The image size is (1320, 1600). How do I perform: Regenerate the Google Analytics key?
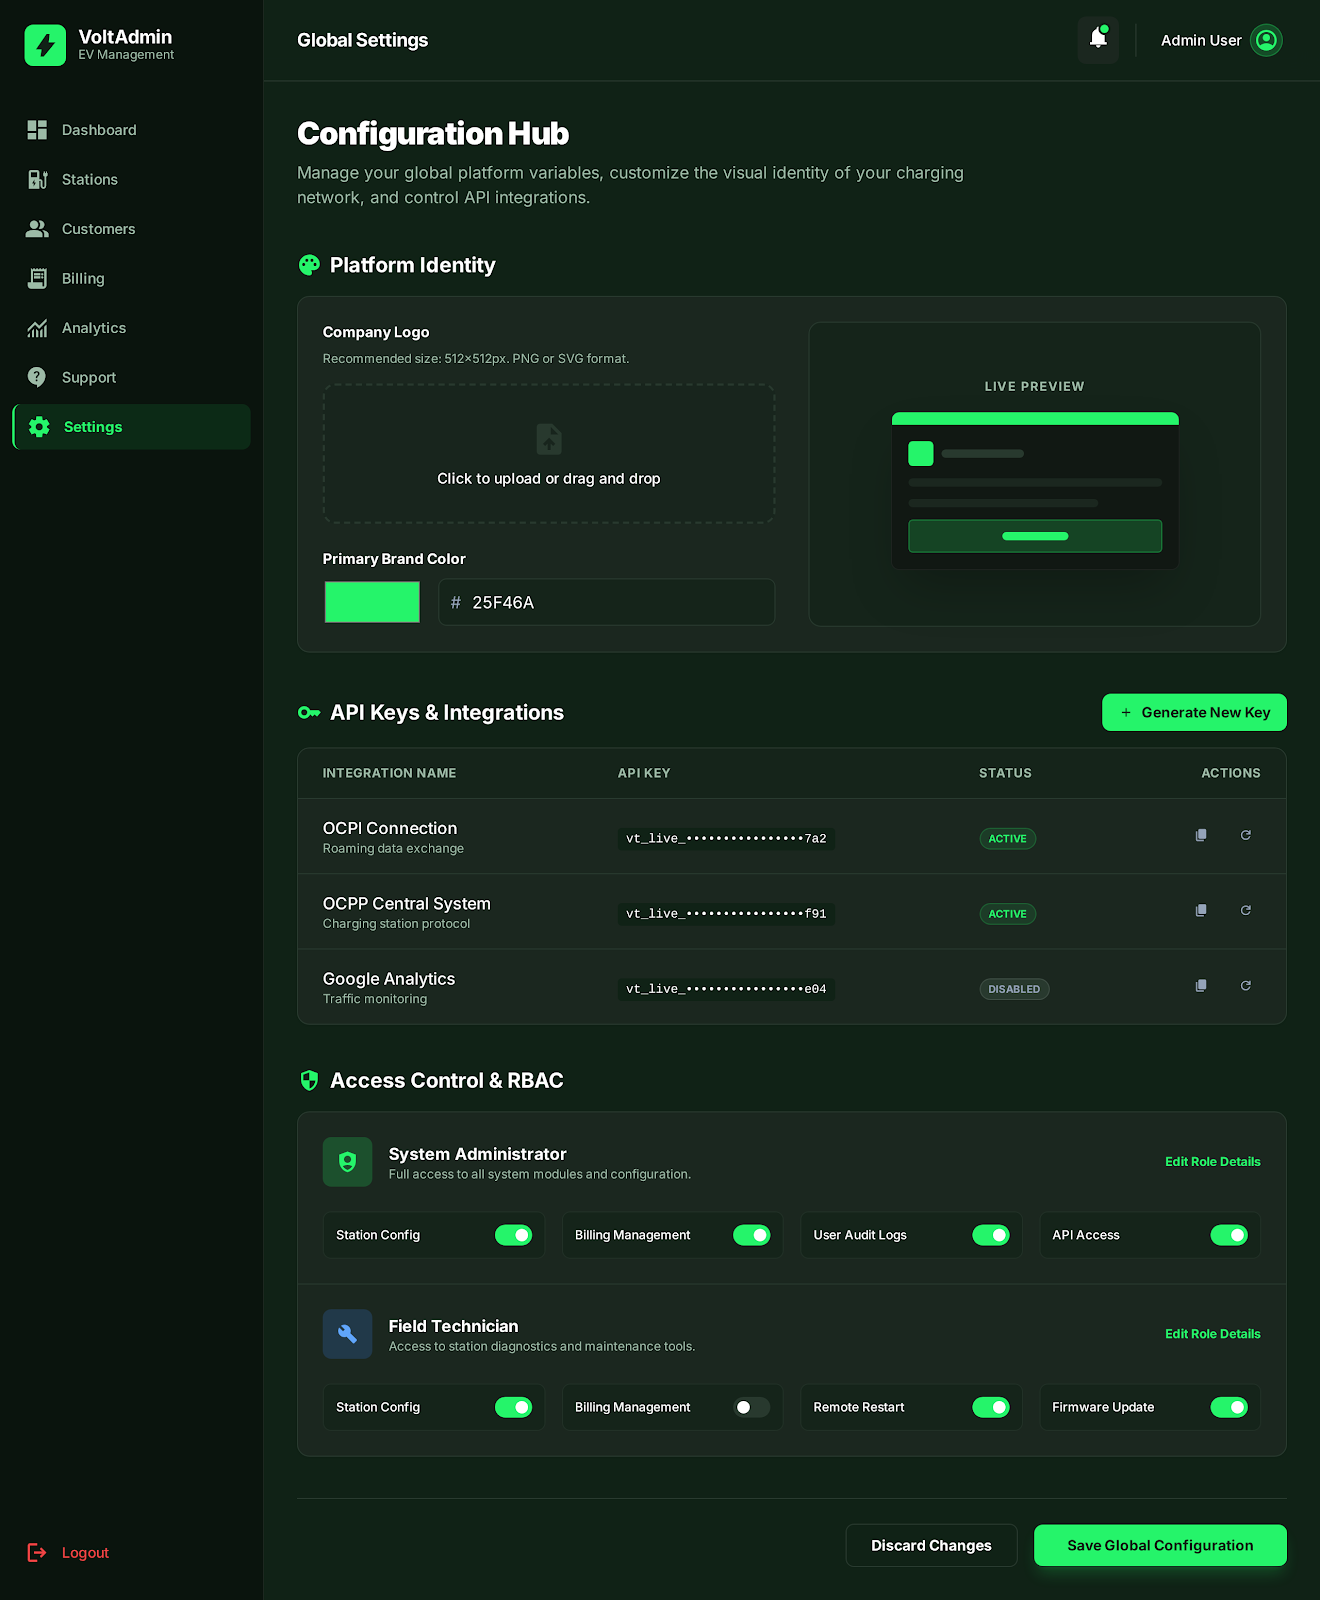[1245, 986]
